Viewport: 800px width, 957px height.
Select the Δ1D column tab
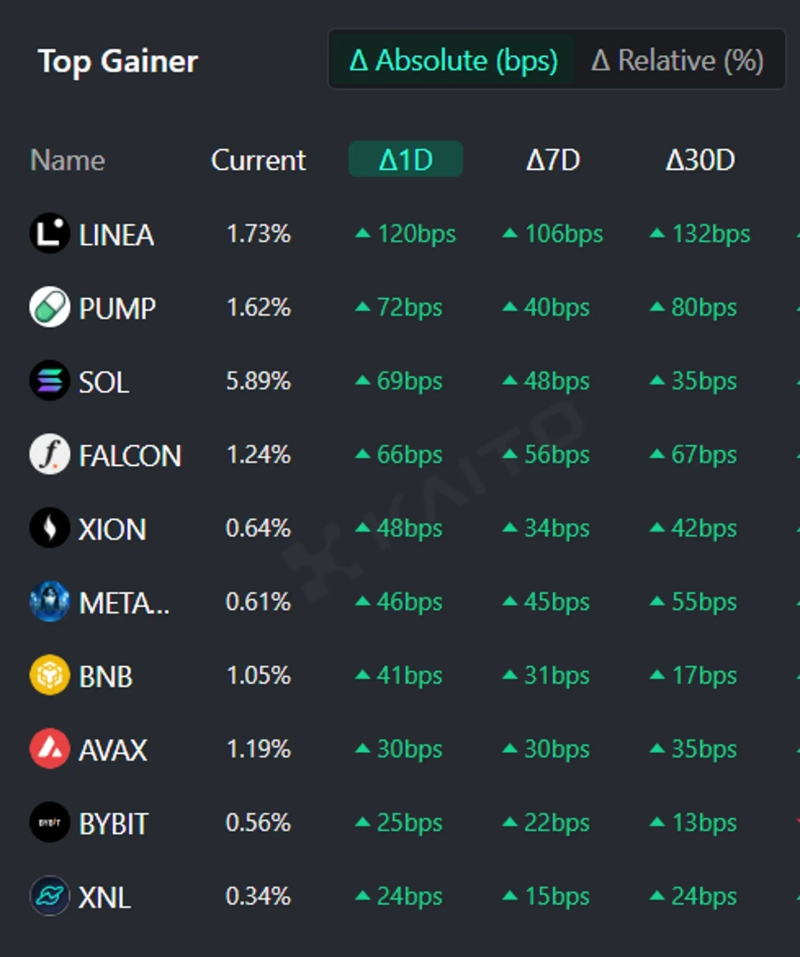point(405,159)
